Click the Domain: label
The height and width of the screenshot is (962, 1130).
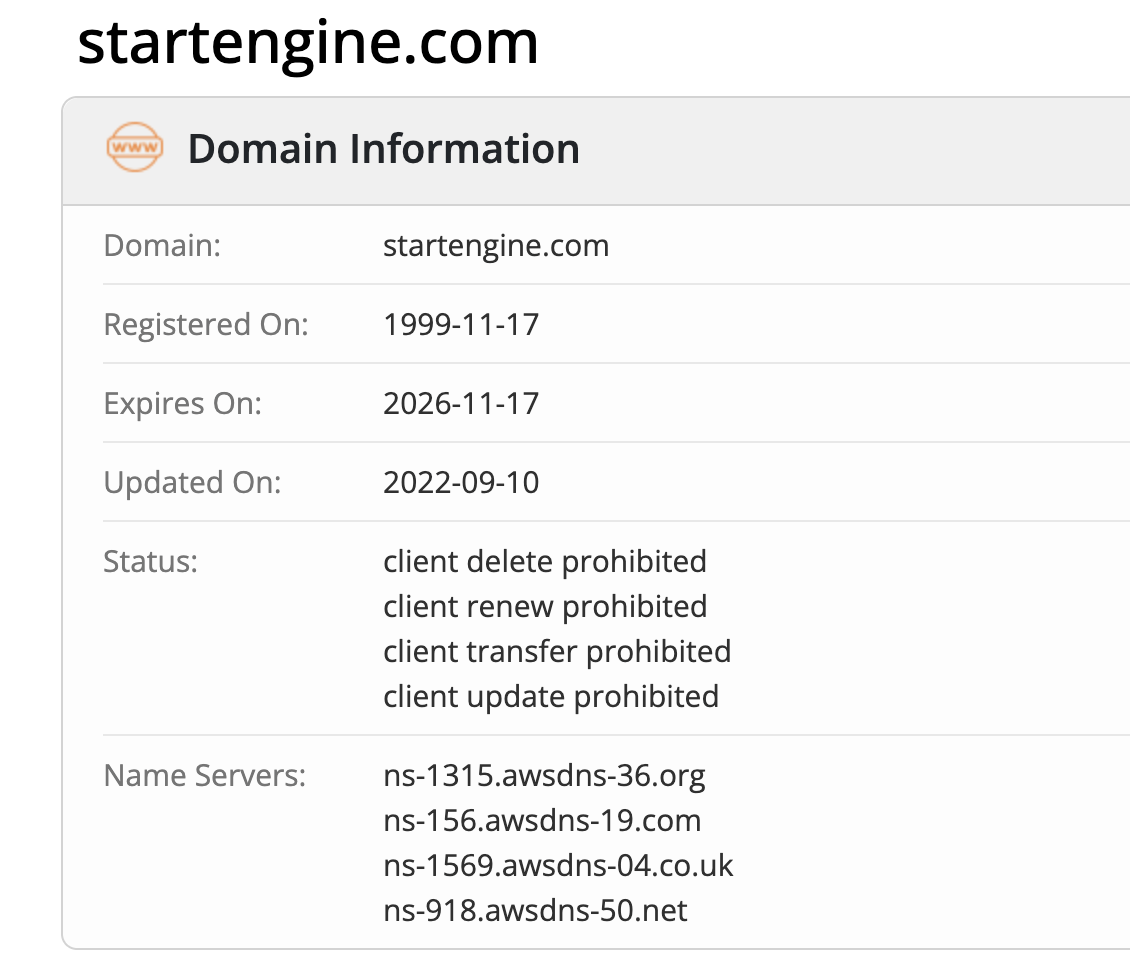(x=162, y=246)
